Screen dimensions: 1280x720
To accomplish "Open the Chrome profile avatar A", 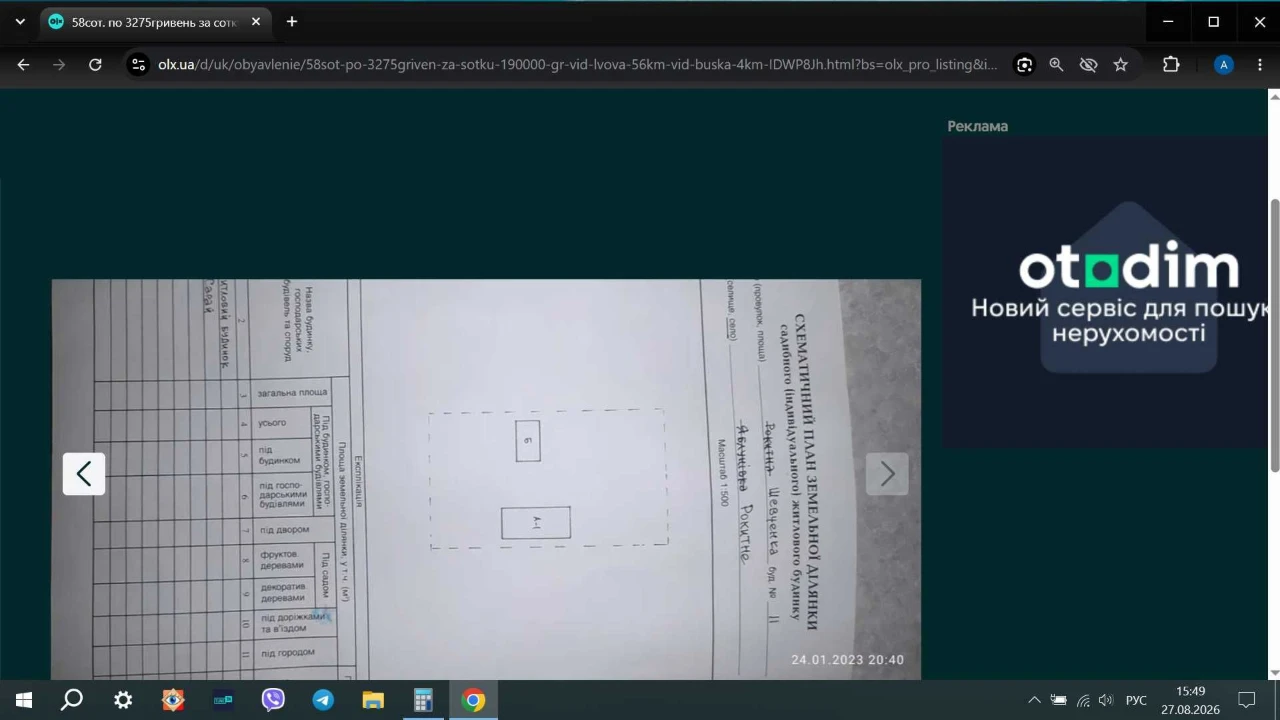I will click(1223, 65).
